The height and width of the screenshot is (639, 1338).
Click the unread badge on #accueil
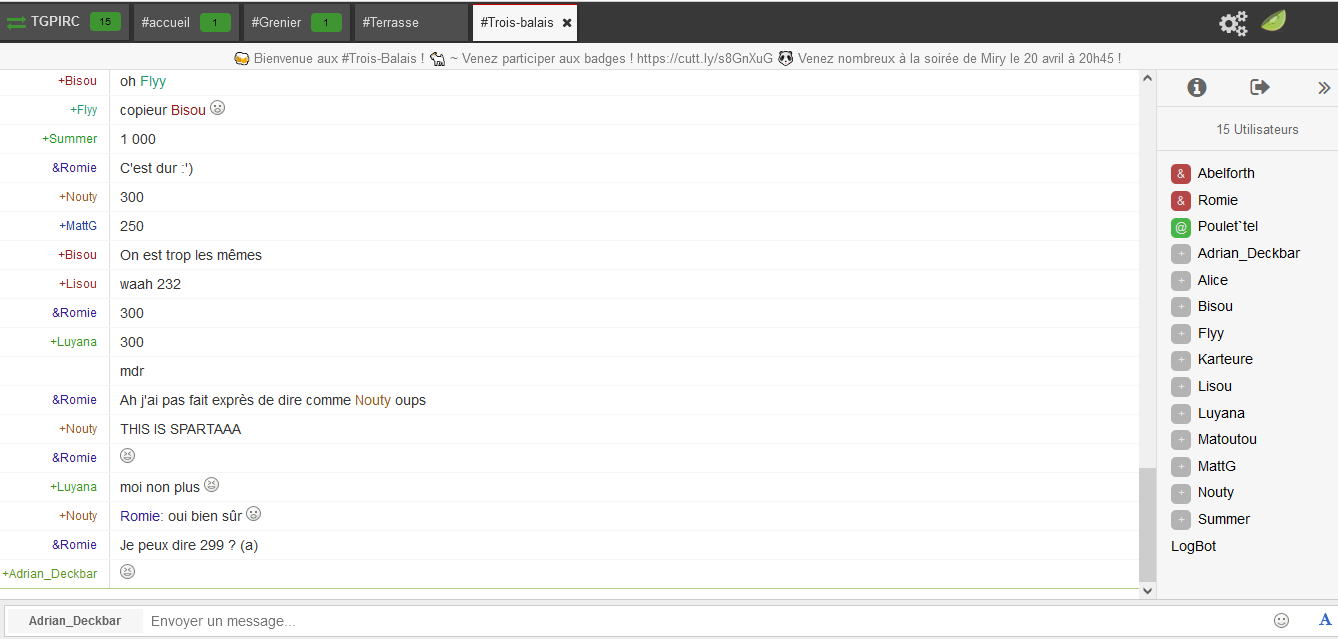click(215, 22)
